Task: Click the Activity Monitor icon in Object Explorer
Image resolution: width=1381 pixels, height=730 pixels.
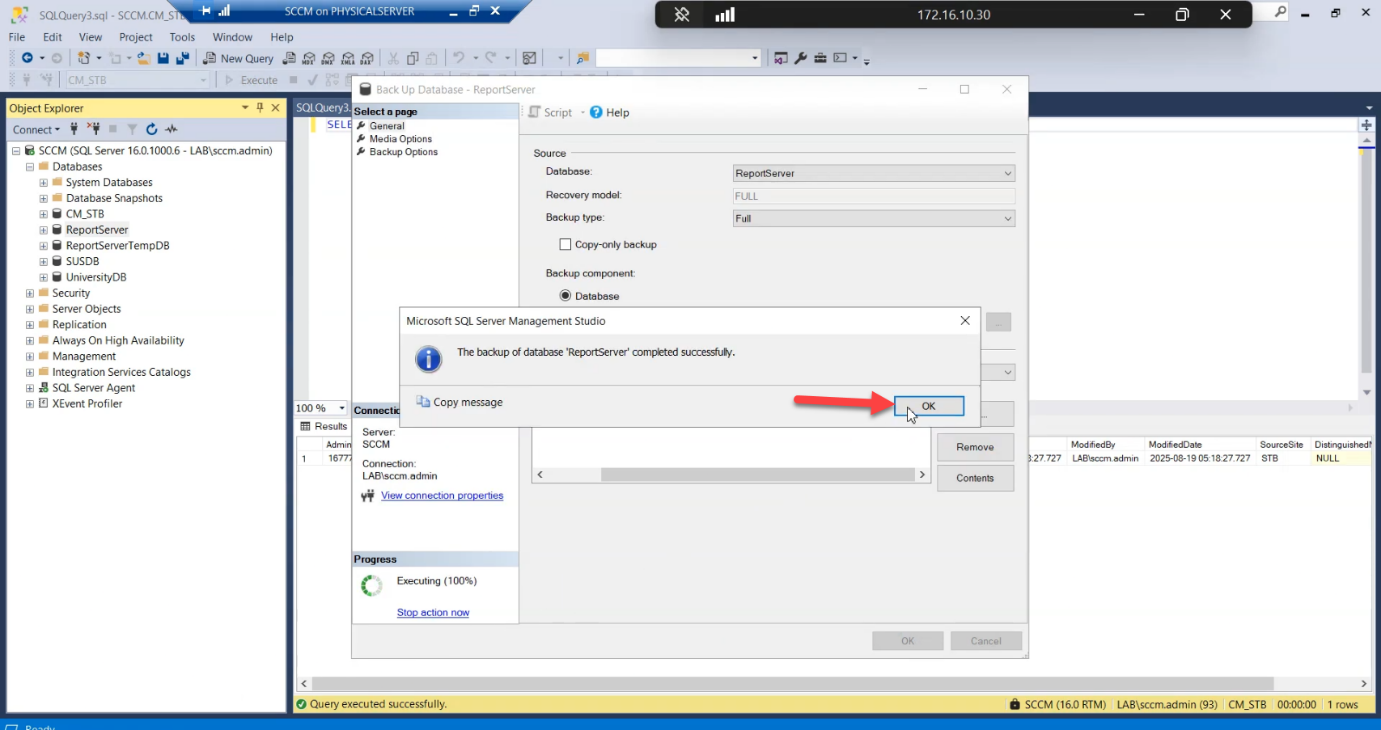Action: (171, 129)
